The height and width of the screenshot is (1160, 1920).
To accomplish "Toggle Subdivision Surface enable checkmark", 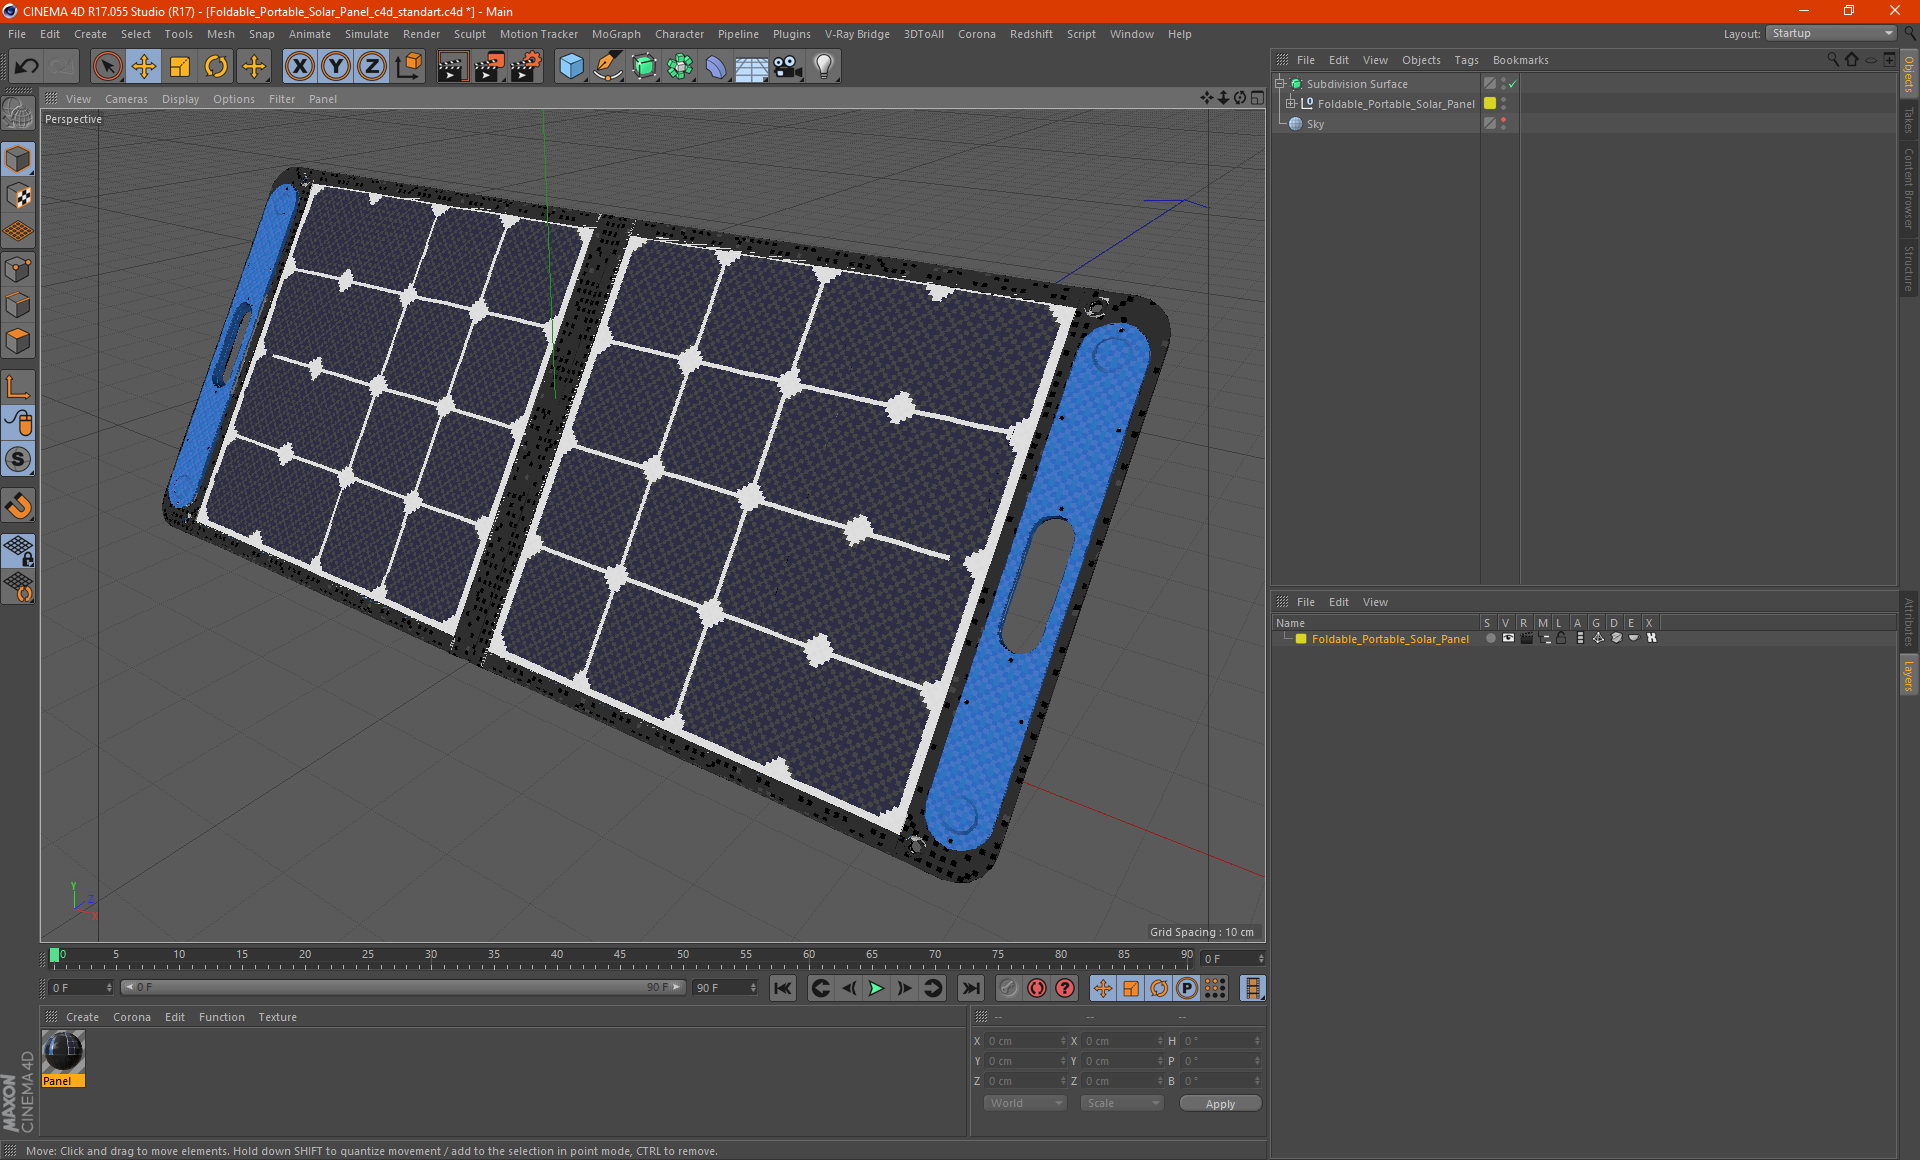I will point(1513,84).
